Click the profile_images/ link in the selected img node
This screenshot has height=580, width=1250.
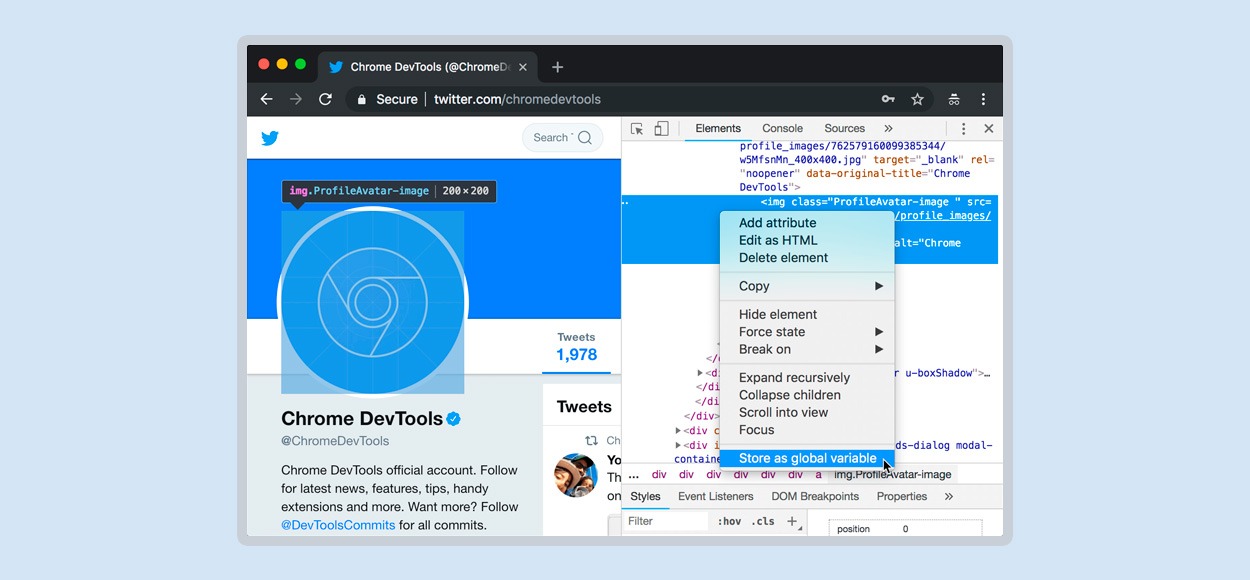pyautogui.click(x=943, y=215)
